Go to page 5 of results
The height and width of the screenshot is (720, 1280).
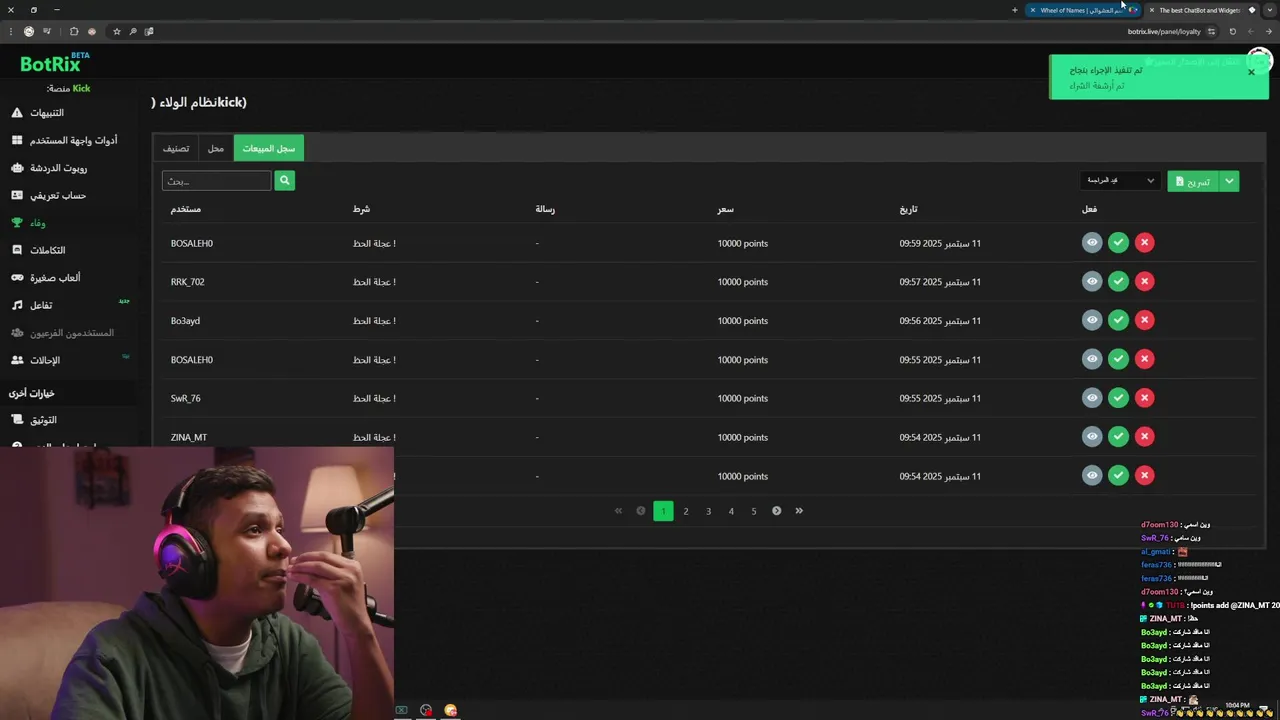754,511
